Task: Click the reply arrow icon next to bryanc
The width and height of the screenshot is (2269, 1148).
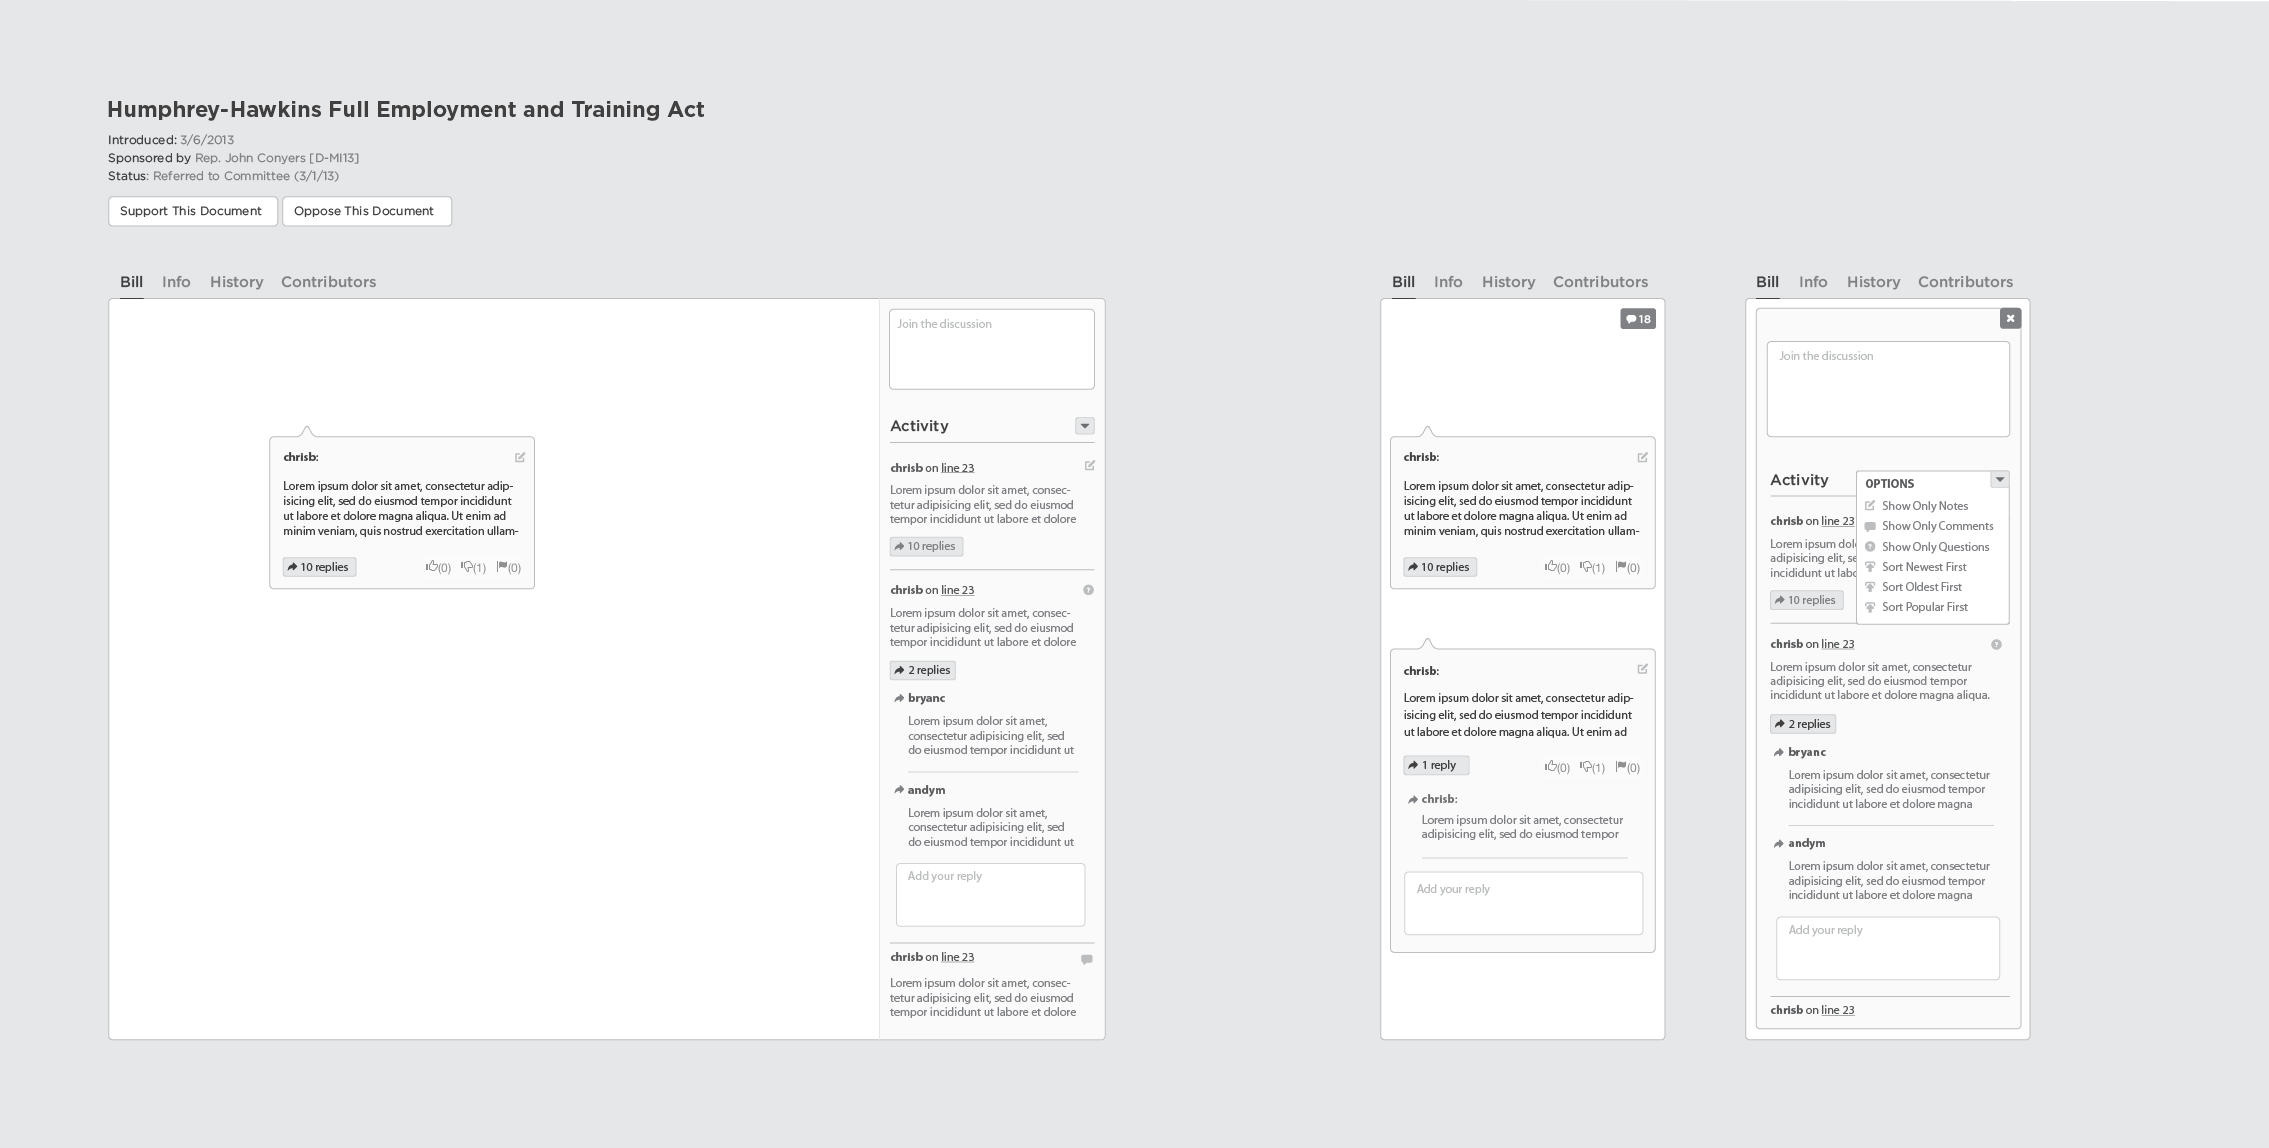Action: point(899,697)
